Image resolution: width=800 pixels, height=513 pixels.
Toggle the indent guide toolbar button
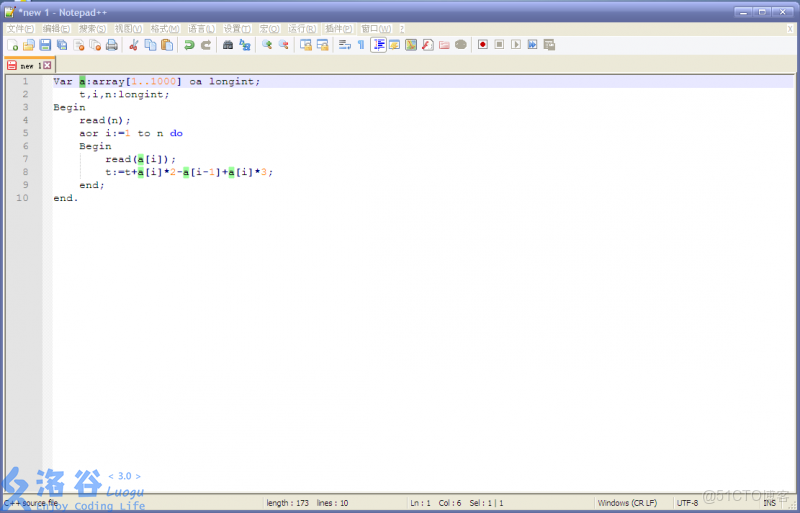pos(379,45)
